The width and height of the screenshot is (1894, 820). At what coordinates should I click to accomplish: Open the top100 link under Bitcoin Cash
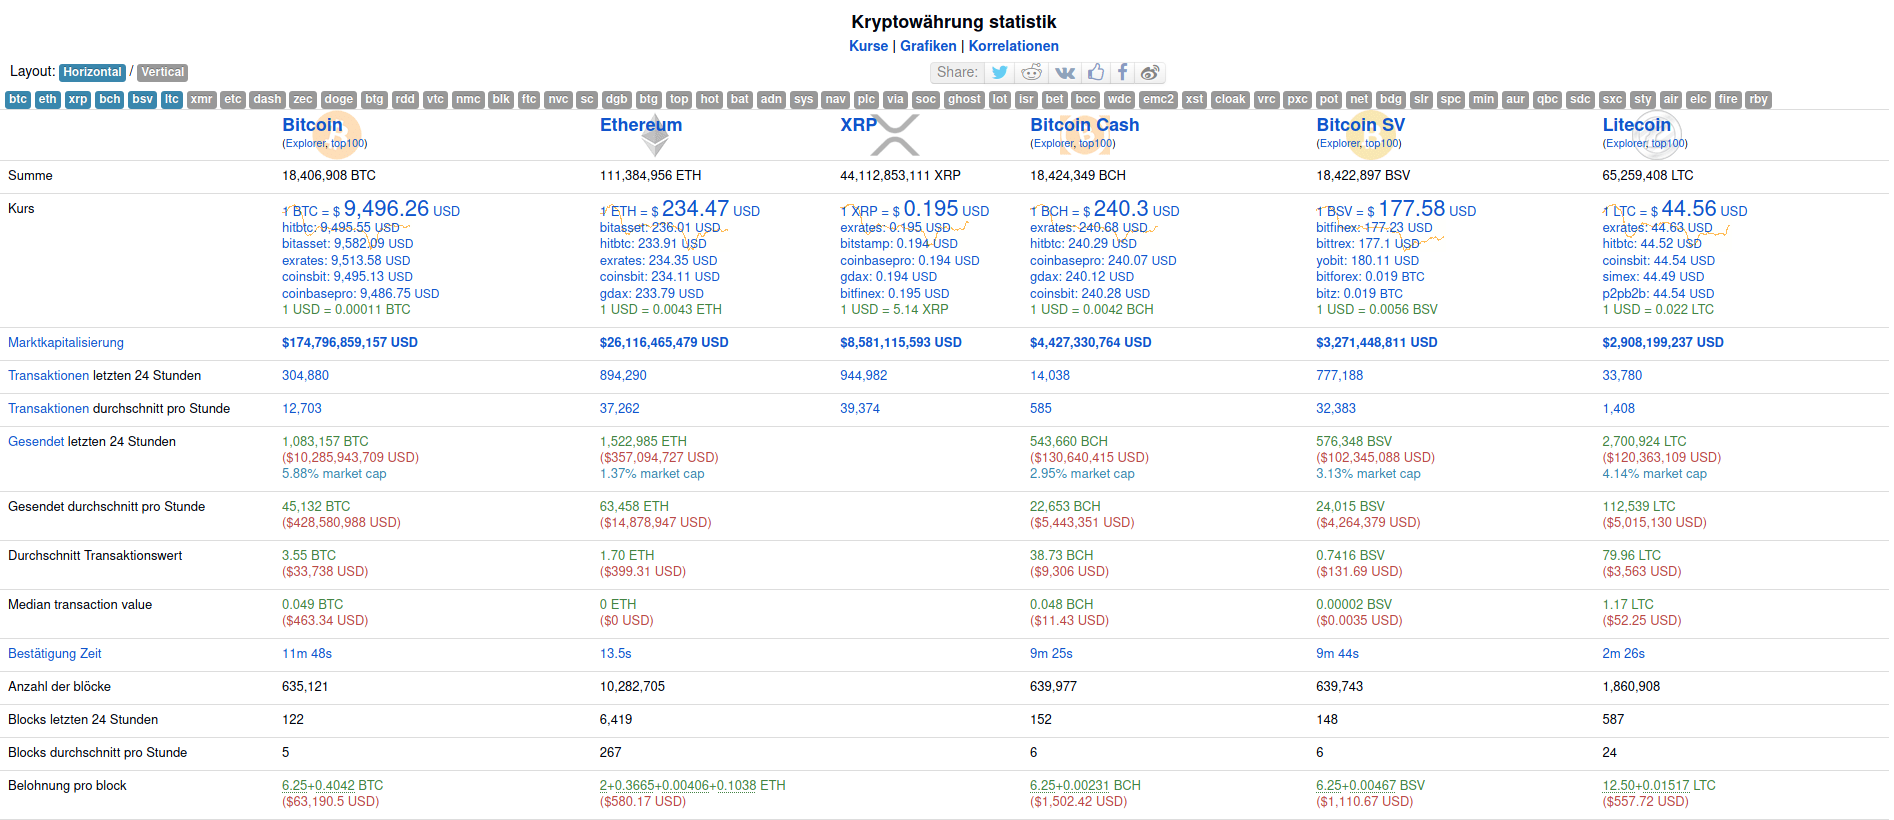1095,143
